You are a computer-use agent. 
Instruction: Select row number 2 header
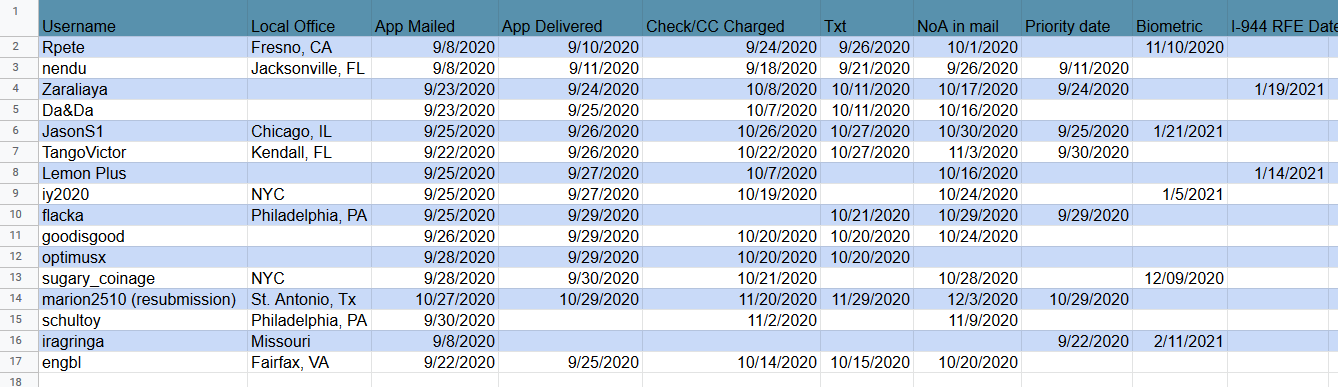[x=19, y=47]
